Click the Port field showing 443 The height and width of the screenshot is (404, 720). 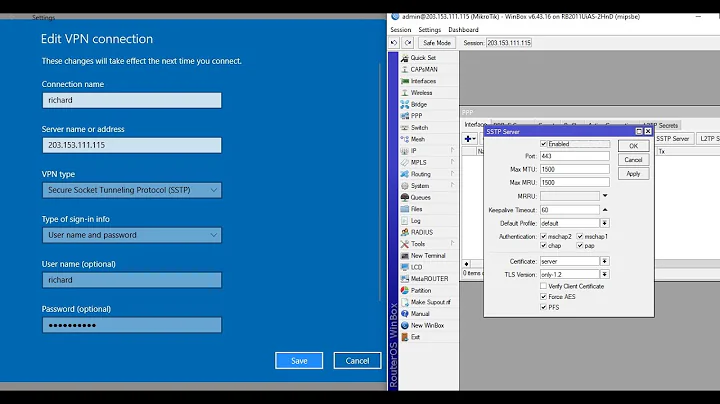click(574, 156)
